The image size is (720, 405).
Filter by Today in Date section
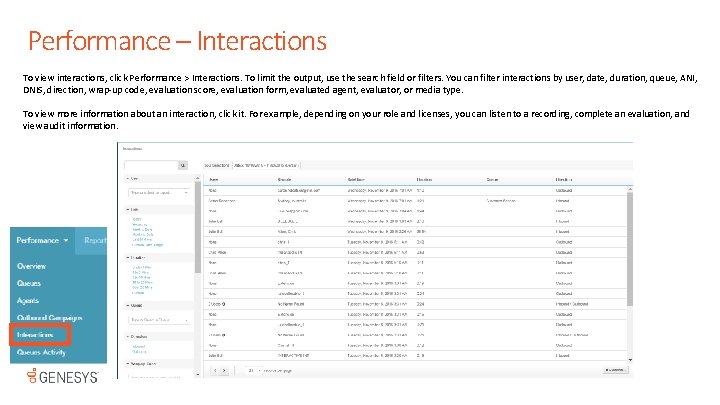[137, 219]
